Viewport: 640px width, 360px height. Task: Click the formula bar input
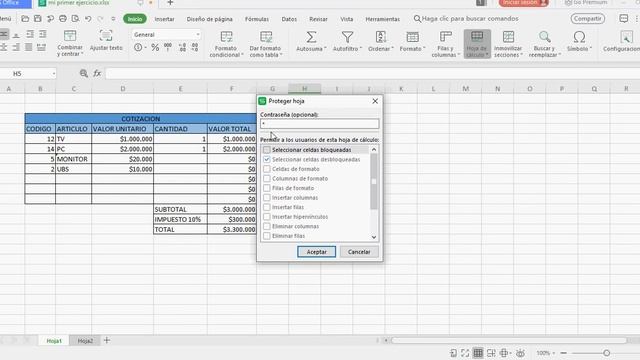click(x=372, y=73)
